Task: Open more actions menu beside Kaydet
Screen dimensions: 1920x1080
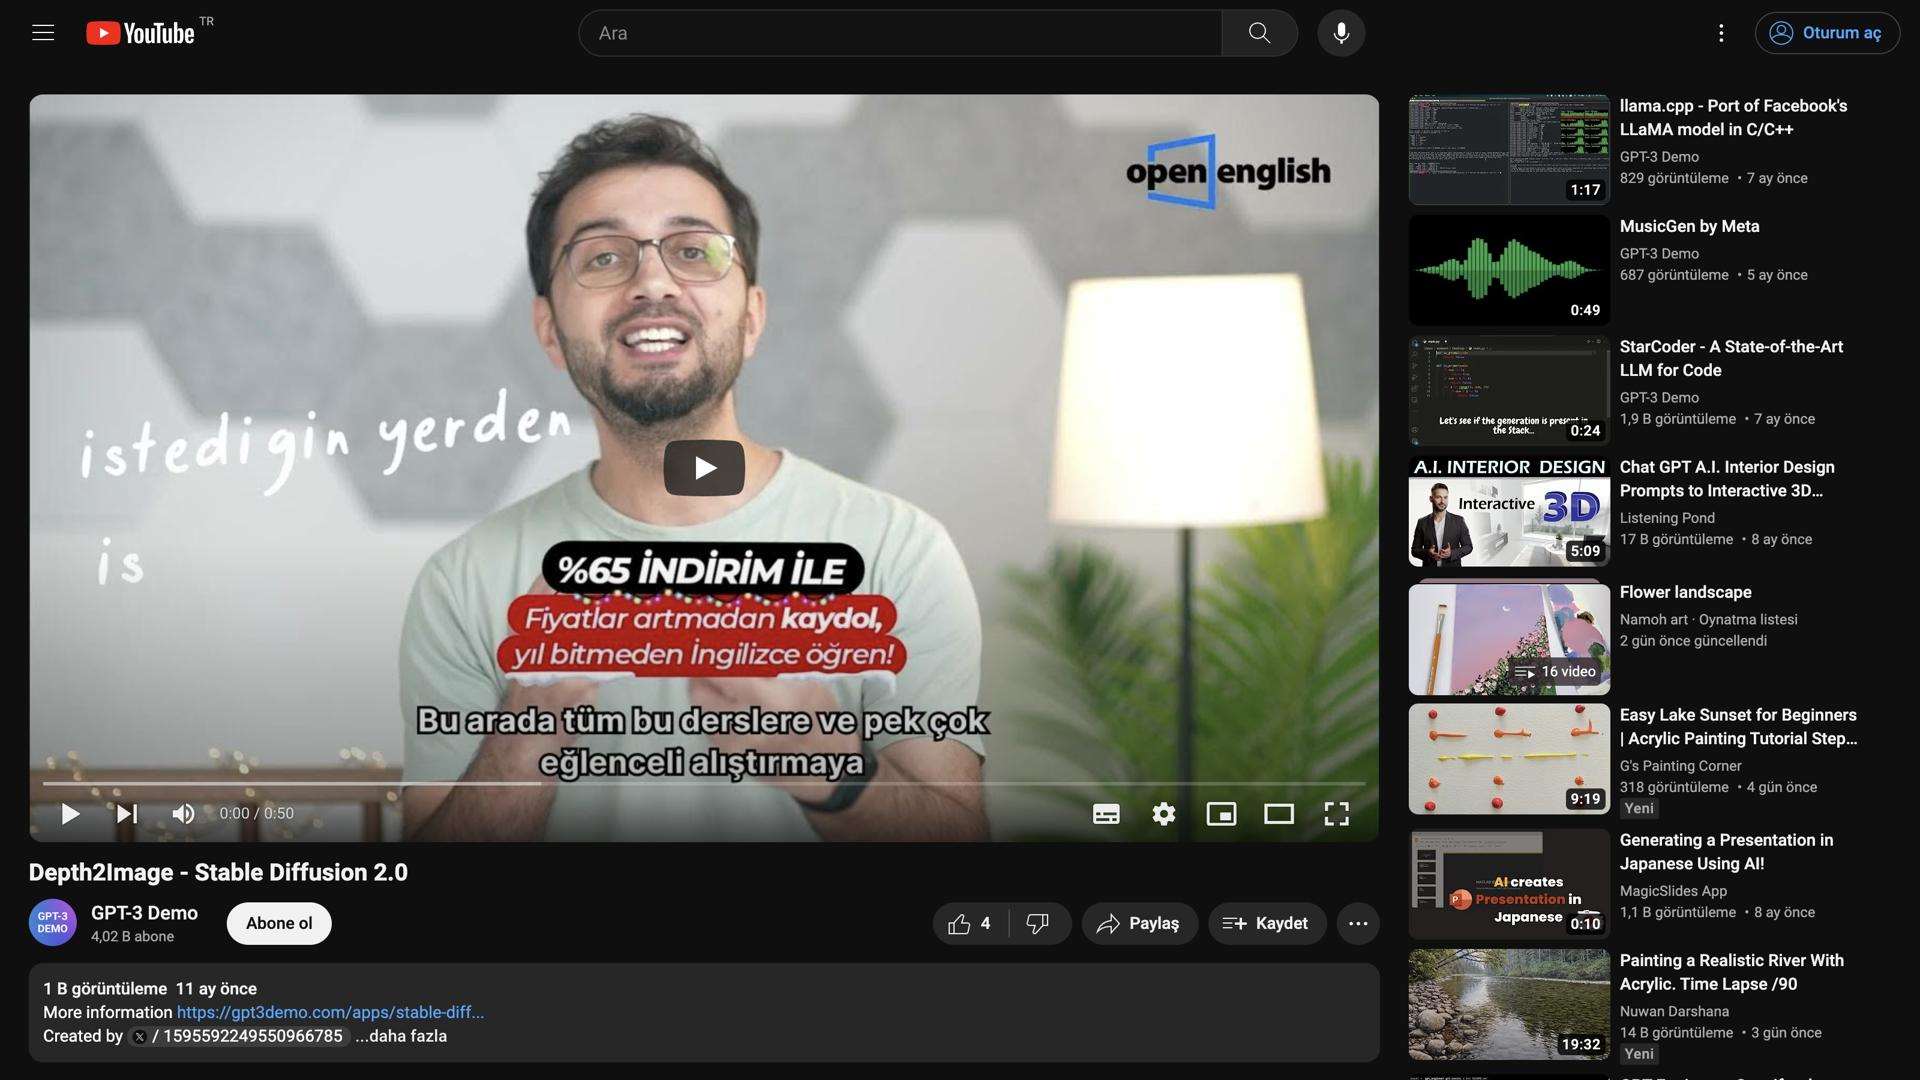Action: (1357, 924)
